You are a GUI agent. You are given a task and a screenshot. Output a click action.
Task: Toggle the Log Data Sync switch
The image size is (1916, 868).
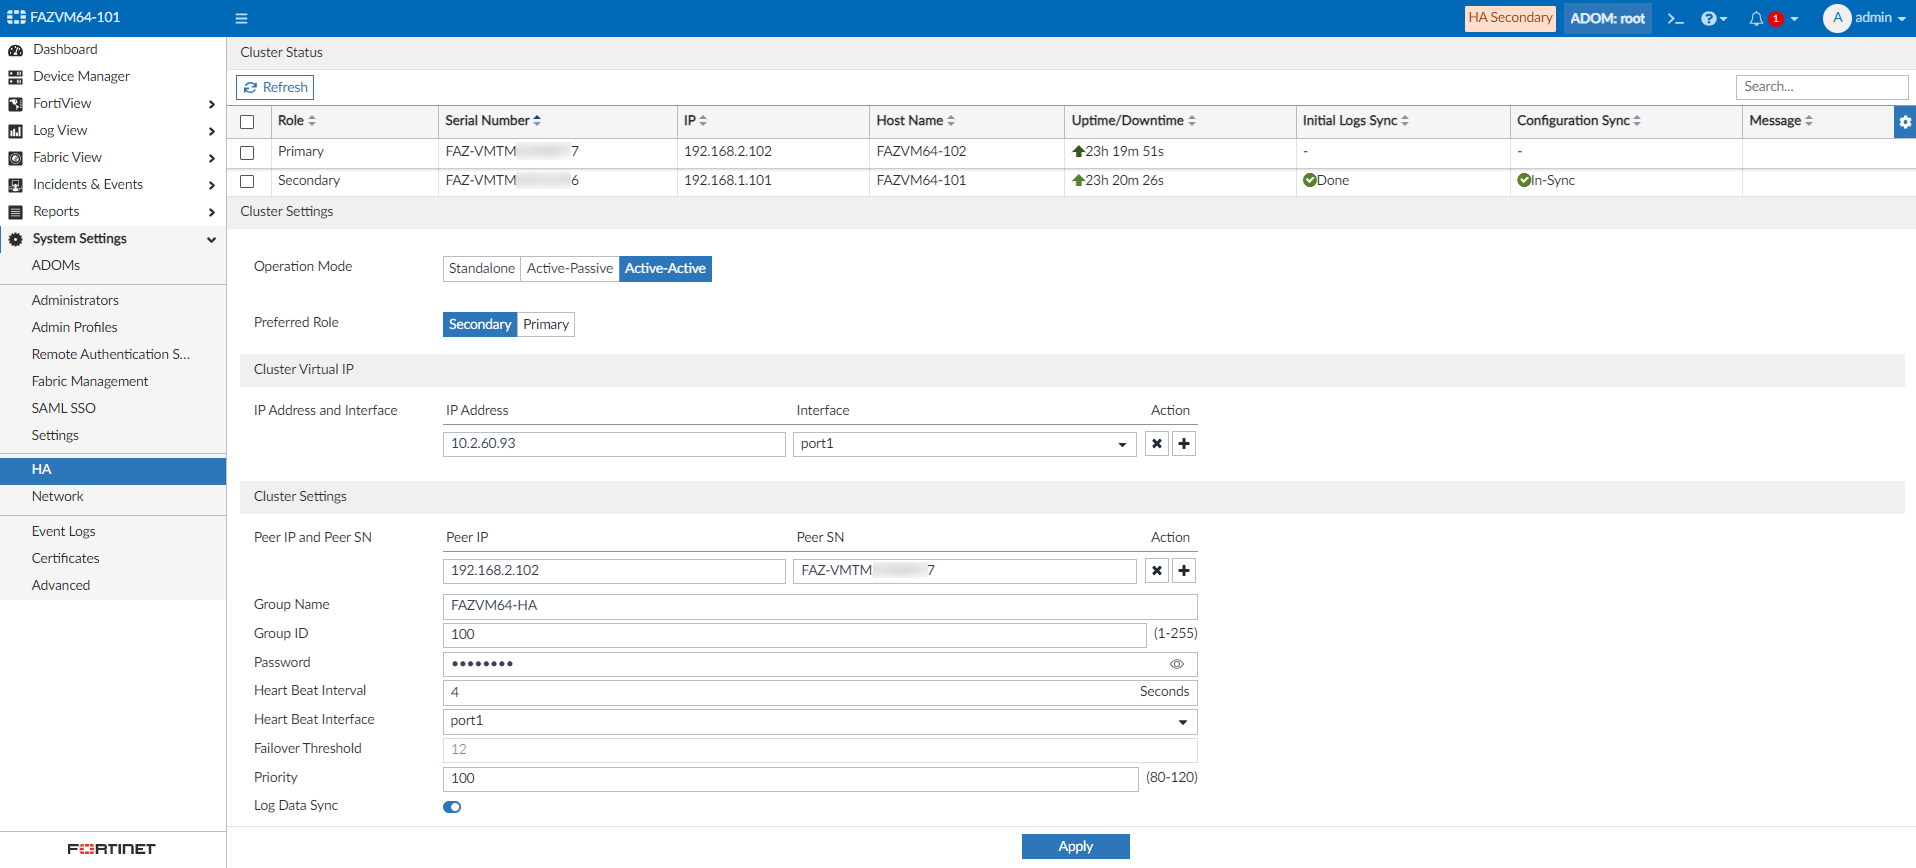pyautogui.click(x=452, y=807)
